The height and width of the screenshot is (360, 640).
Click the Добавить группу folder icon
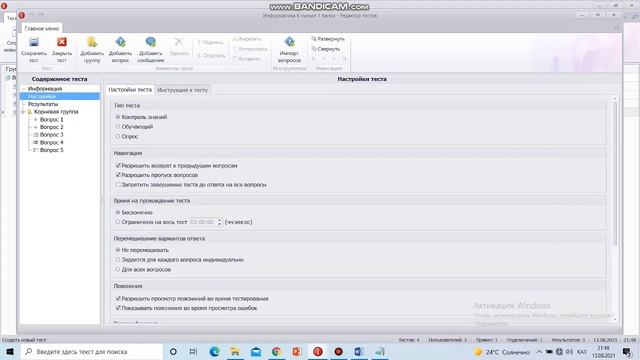pos(92,42)
